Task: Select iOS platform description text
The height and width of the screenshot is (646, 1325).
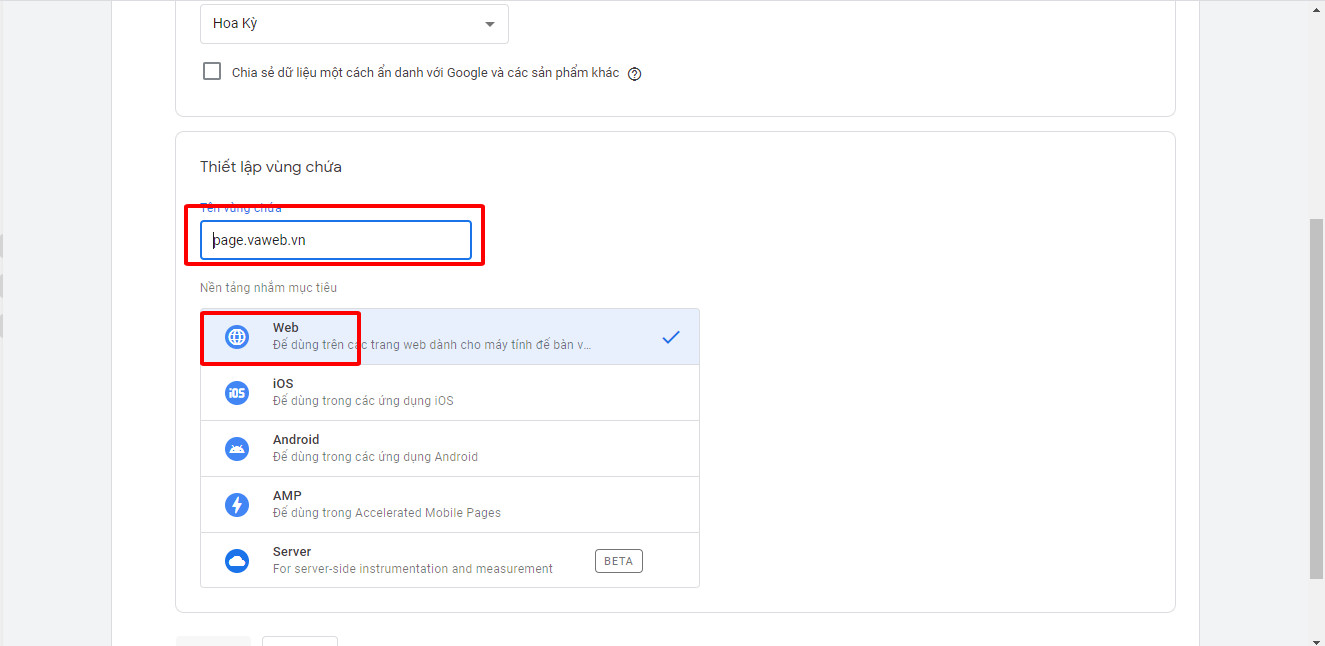Action: click(x=363, y=401)
